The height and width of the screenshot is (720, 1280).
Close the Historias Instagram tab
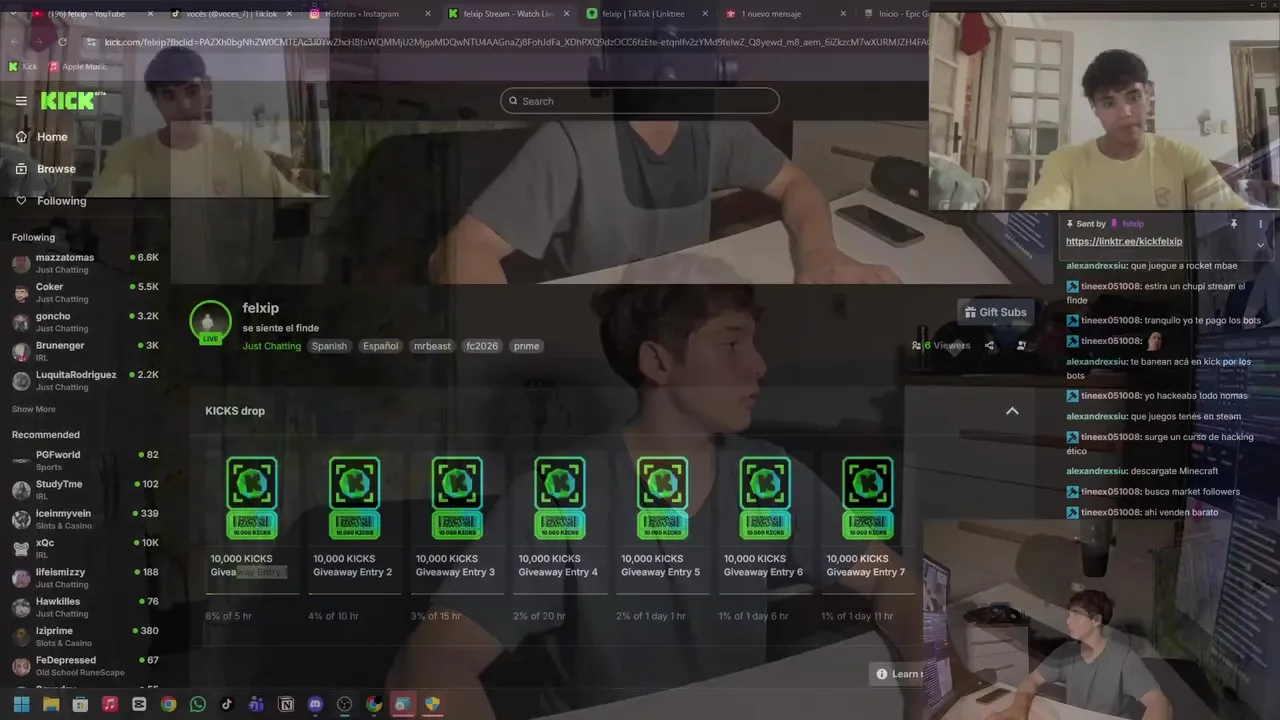[x=428, y=14]
